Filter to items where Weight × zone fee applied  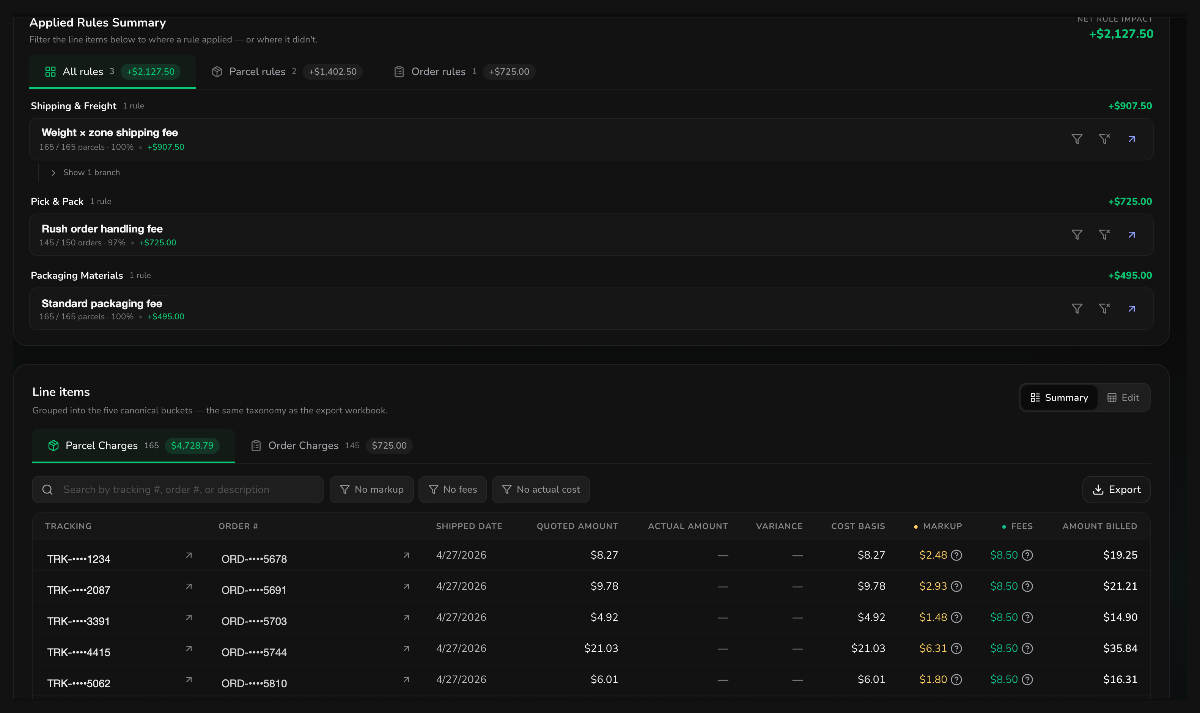(x=1077, y=140)
